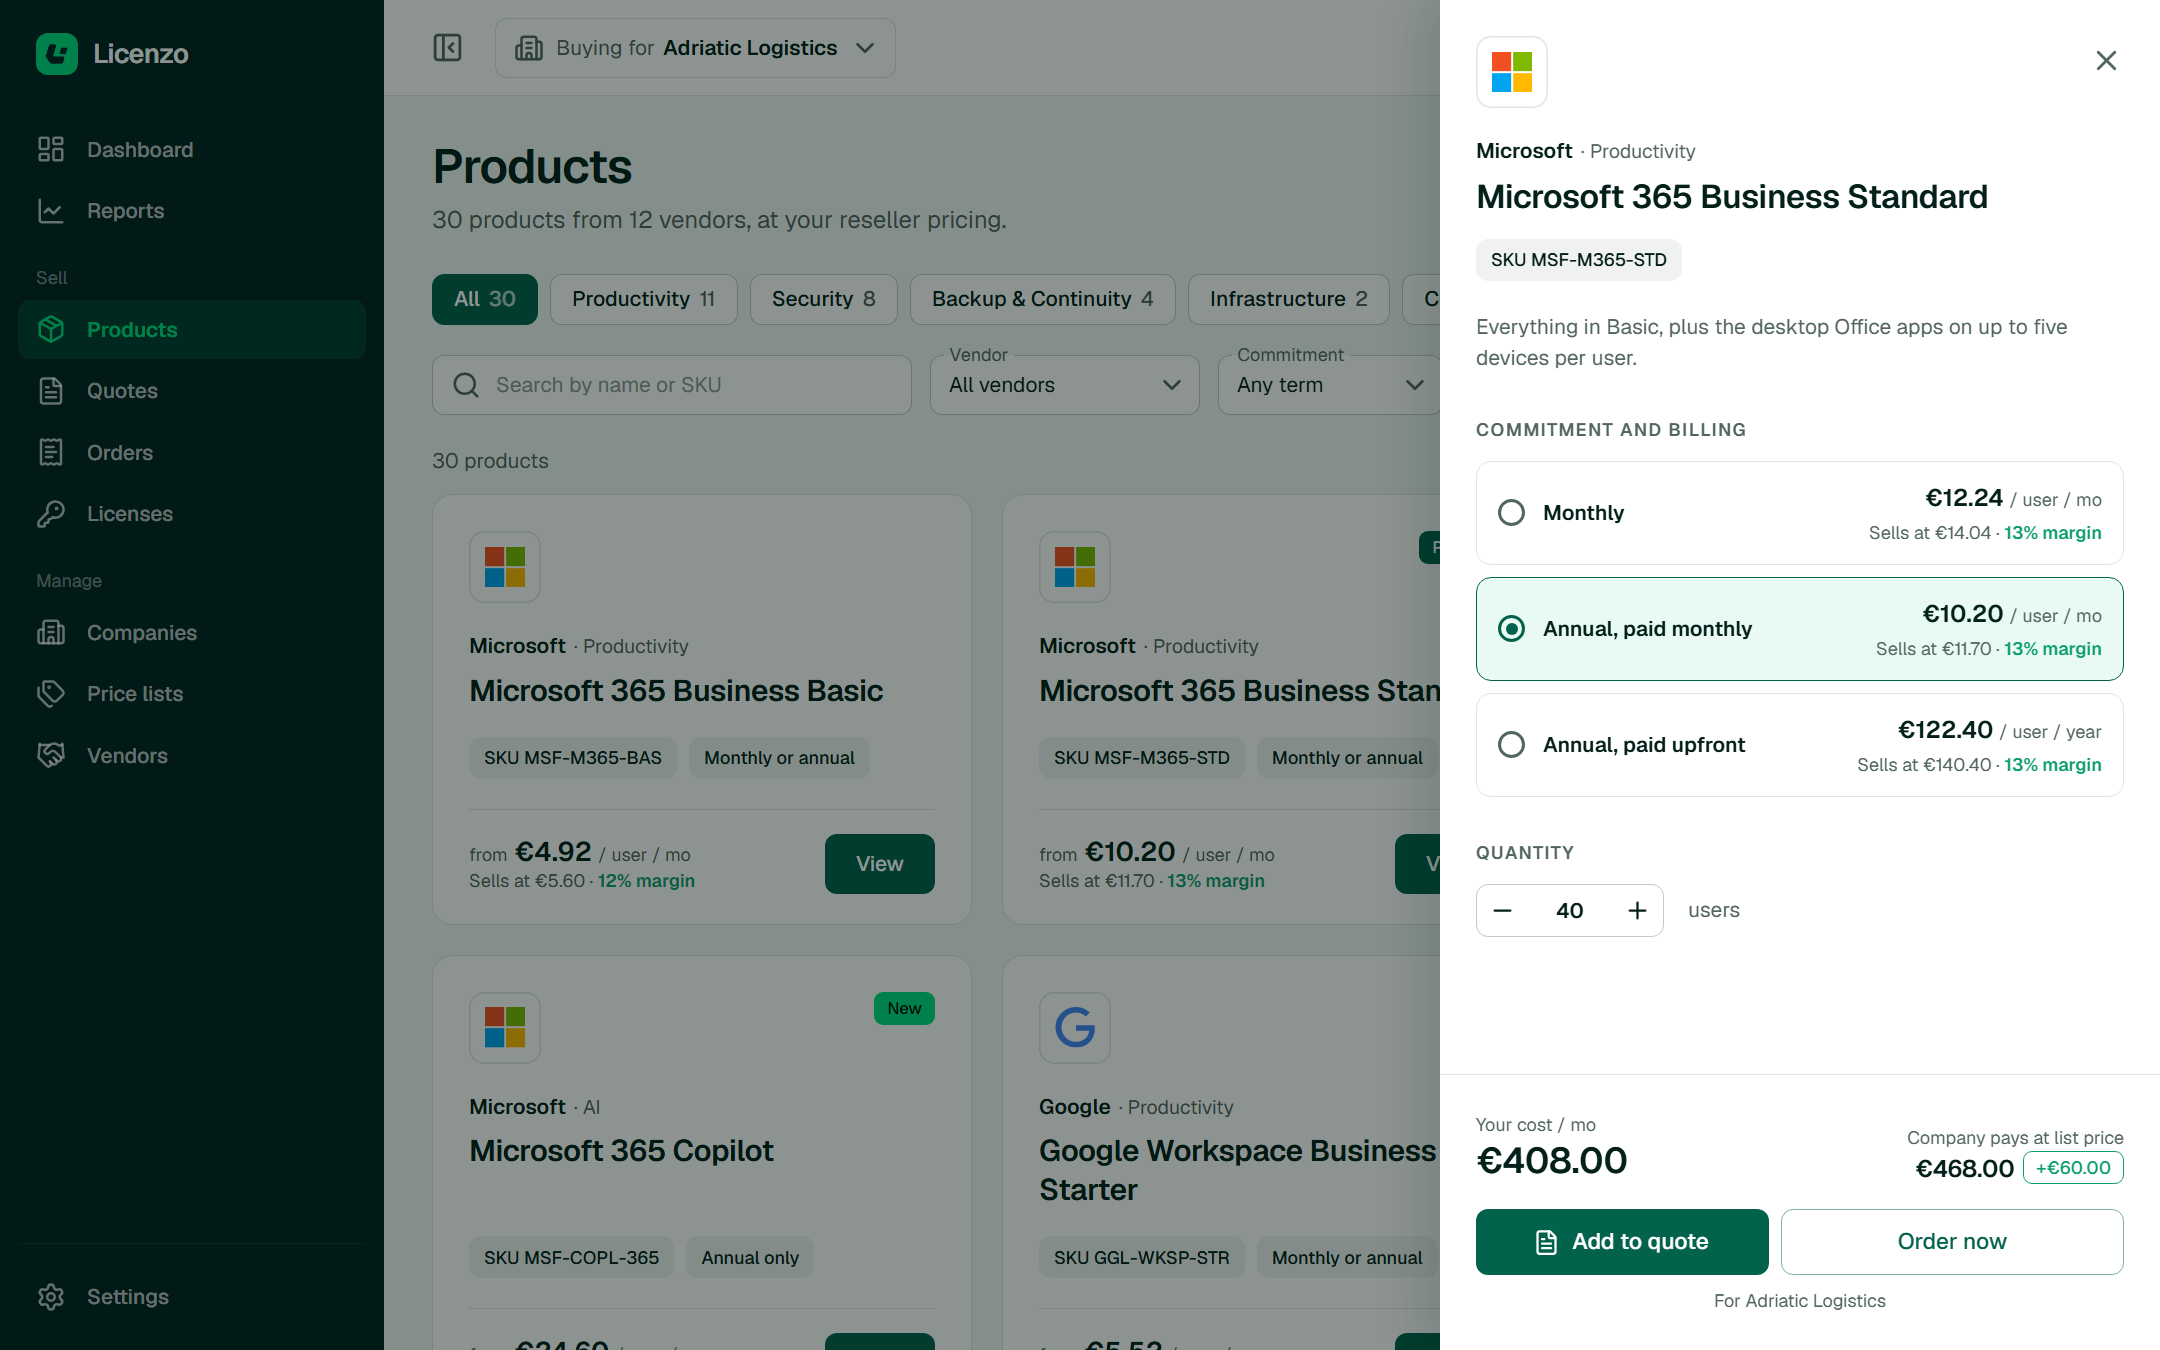Image resolution: width=2160 pixels, height=1350 pixels.
Task: Switch to Backup & Continuity tab
Action: pyautogui.click(x=1043, y=299)
